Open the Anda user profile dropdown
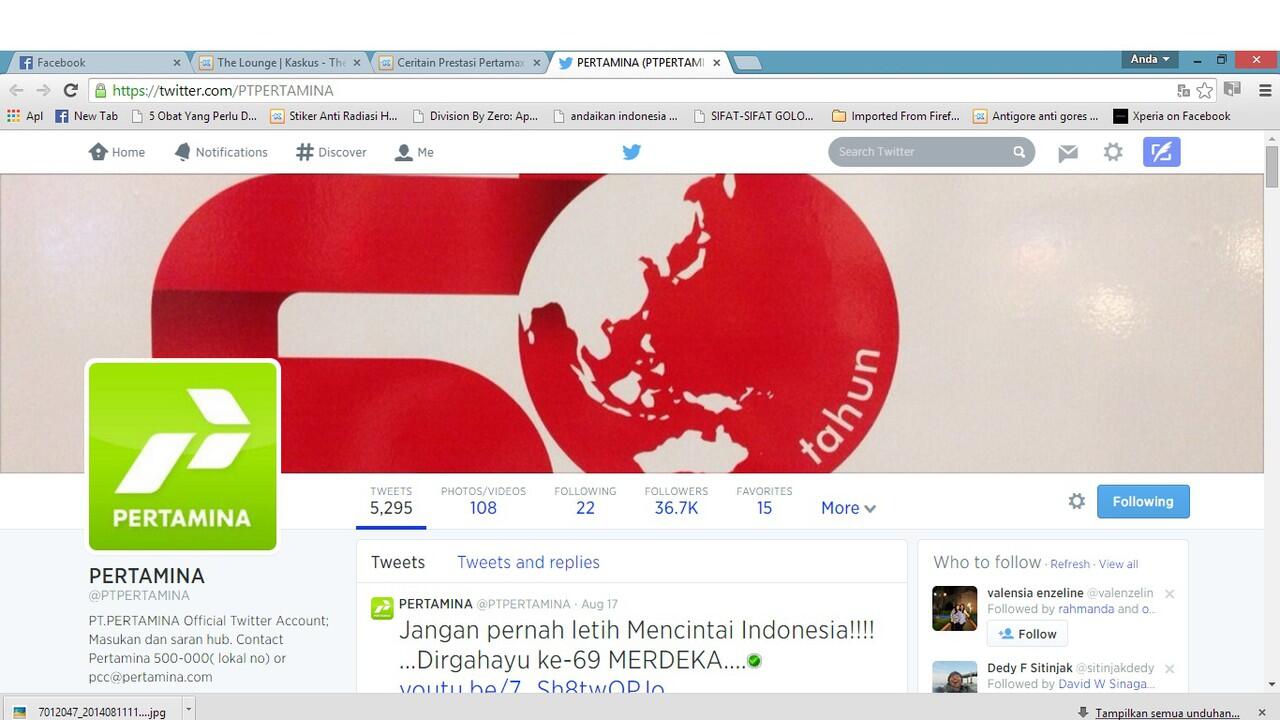Screen dimensions: 1280x720 (x=1150, y=59)
